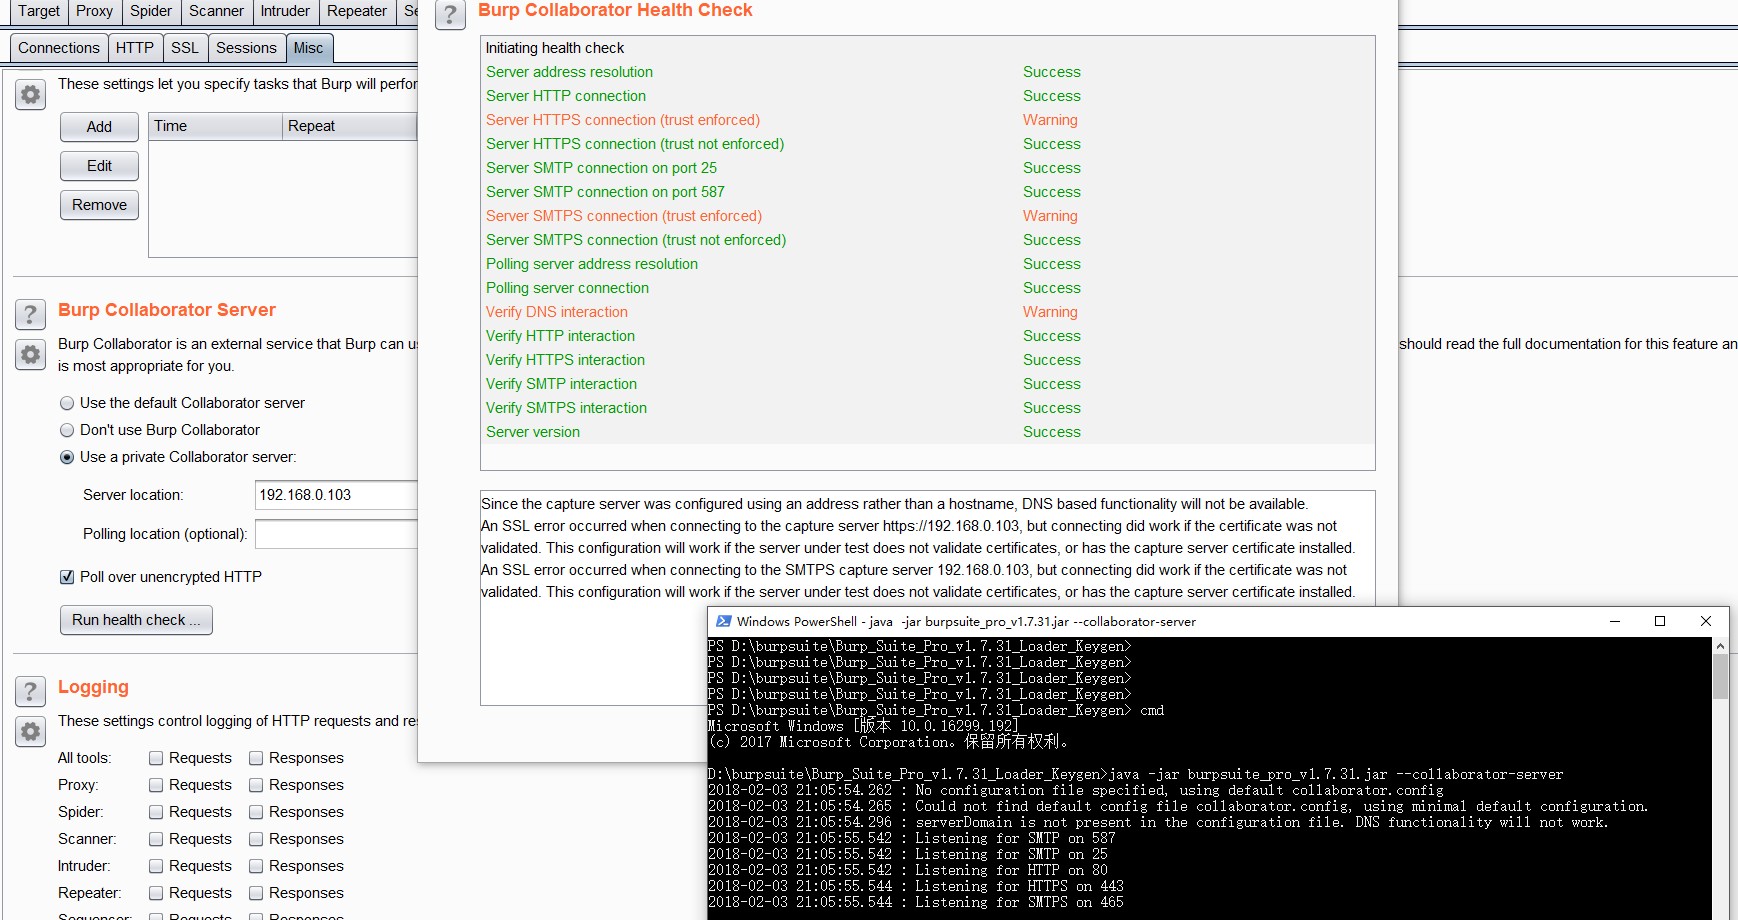The width and height of the screenshot is (1738, 920).
Task: Click Initiating health check text line
Action: [555, 48]
